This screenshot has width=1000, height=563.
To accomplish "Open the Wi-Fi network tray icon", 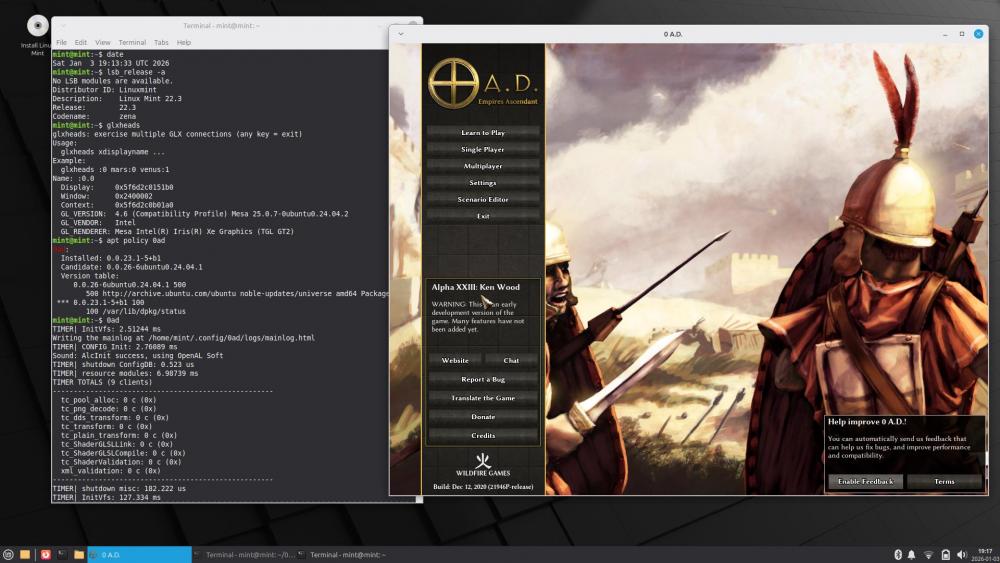I will (928, 554).
